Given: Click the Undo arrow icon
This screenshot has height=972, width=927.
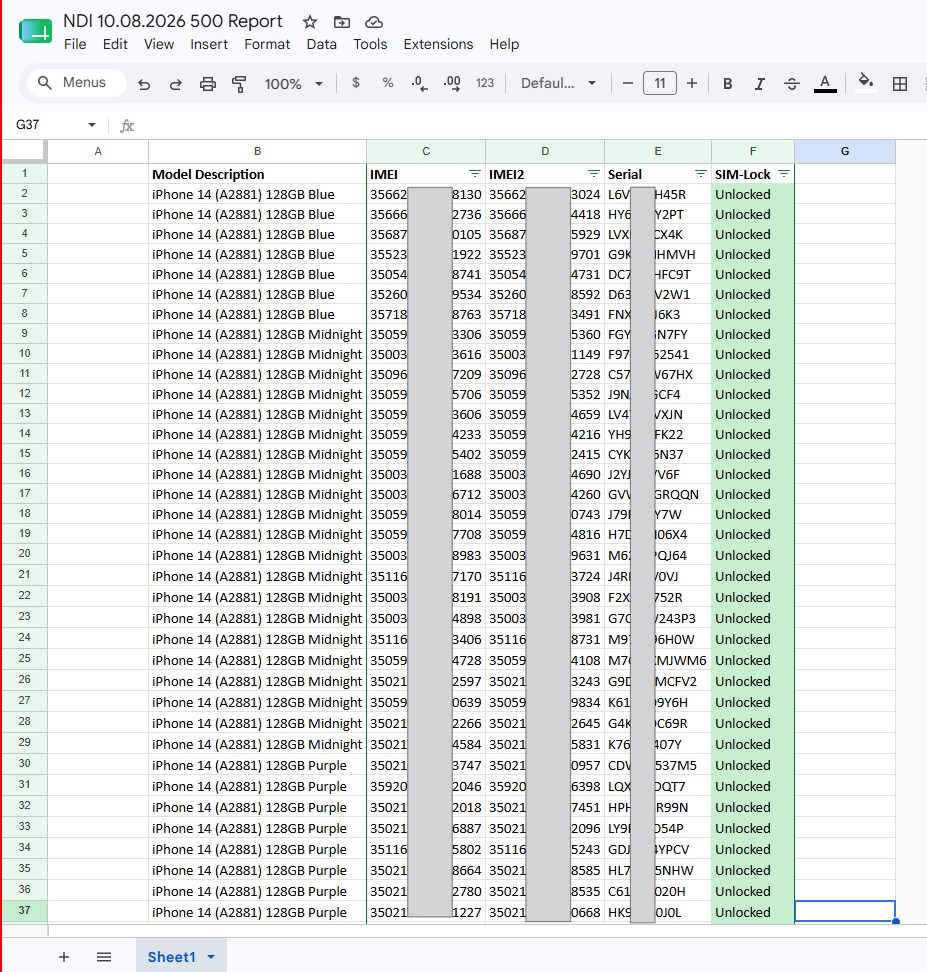Looking at the screenshot, I should (144, 84).
